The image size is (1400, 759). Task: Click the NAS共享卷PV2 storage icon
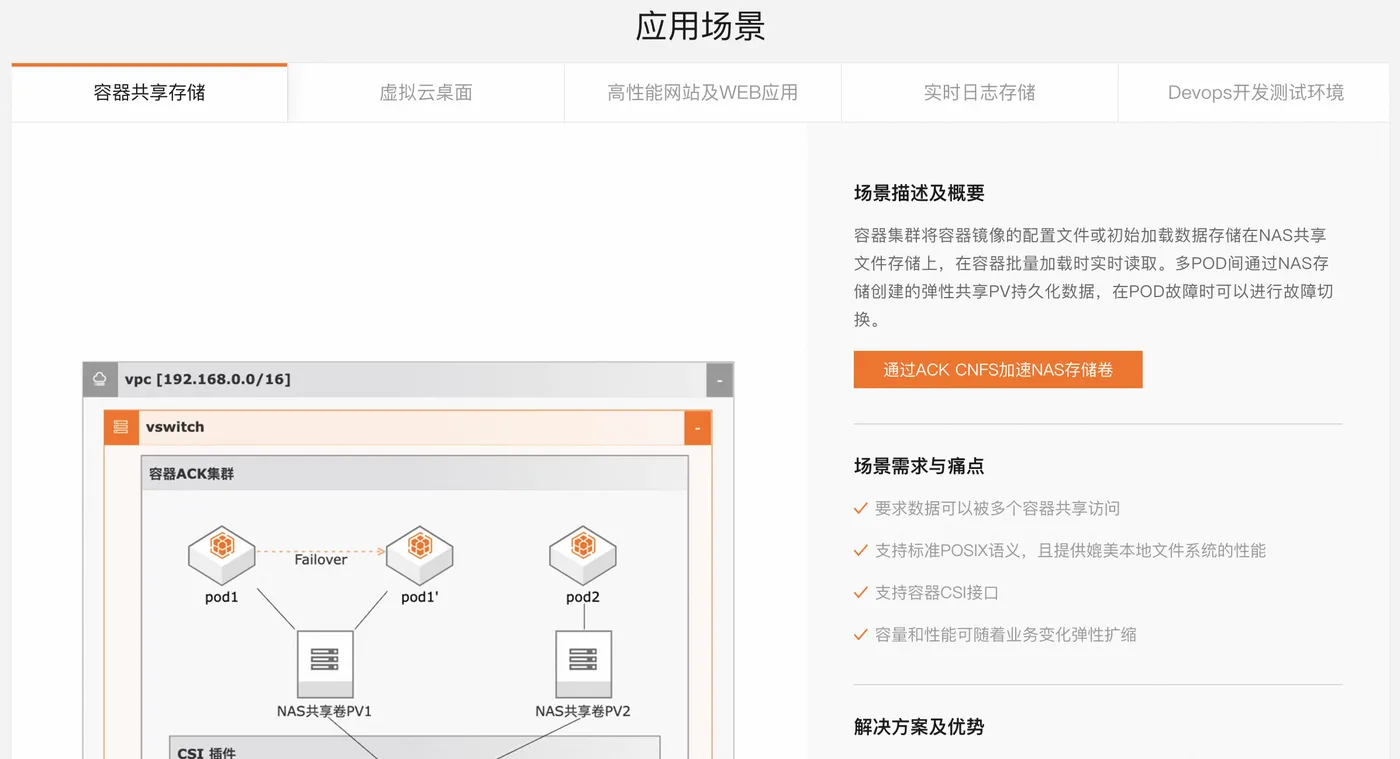583,664
